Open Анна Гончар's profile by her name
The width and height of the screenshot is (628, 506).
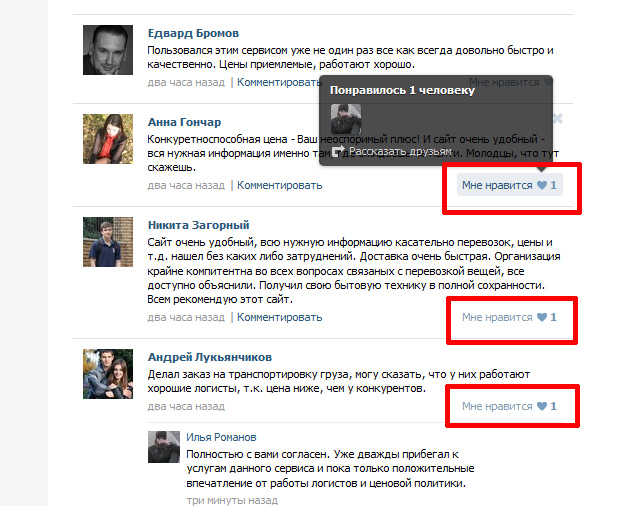pos(184,122)
